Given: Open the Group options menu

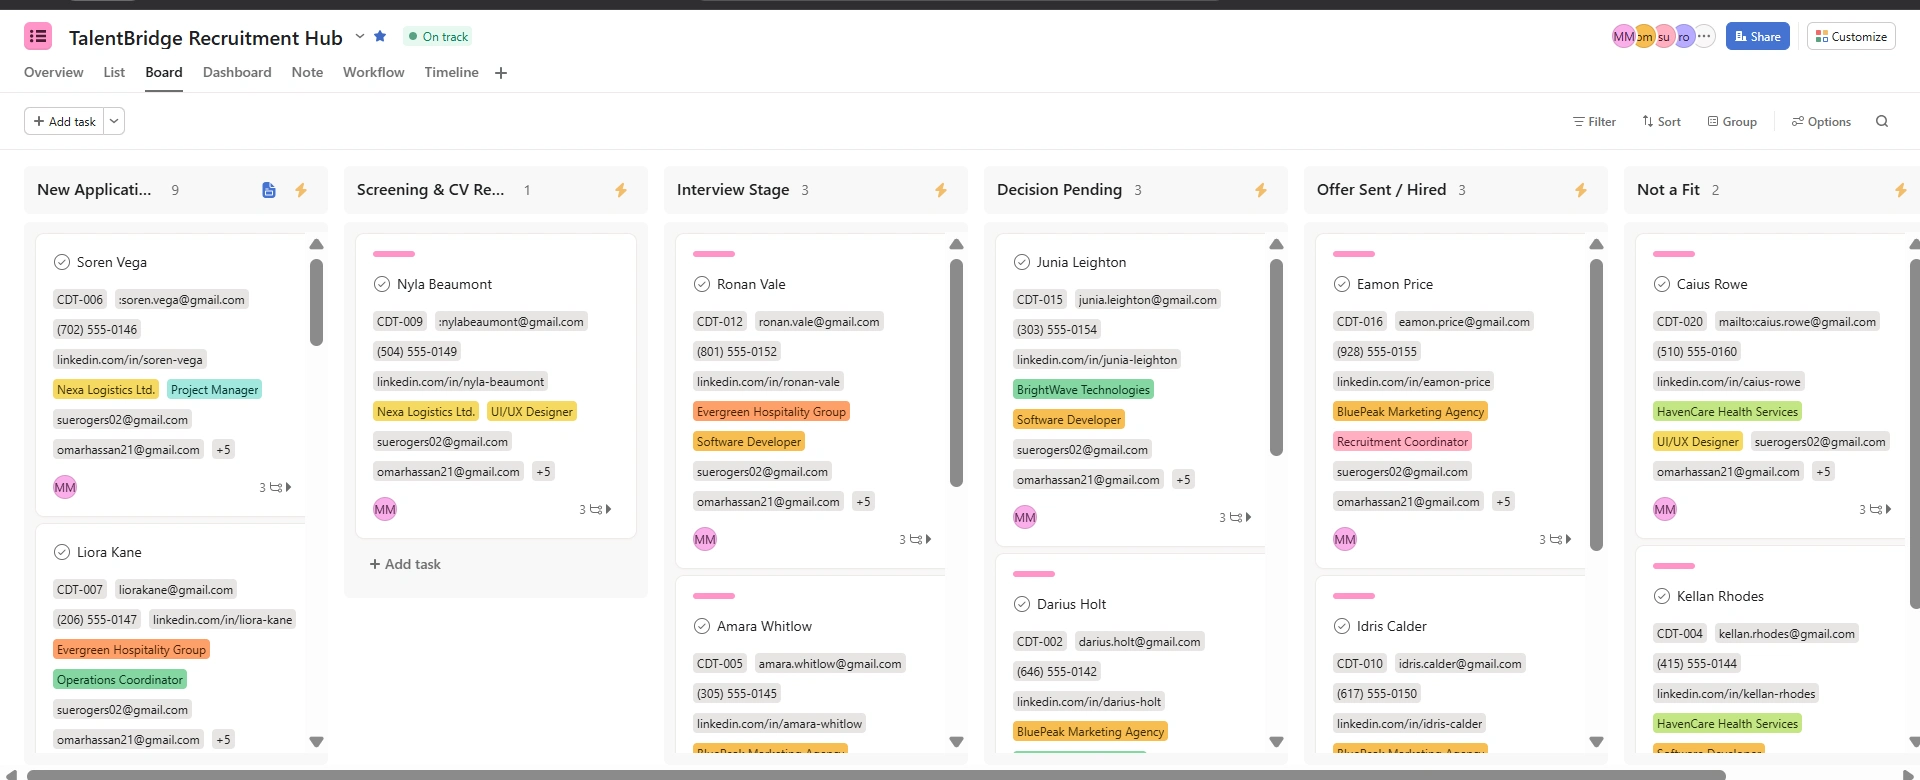Looking at the screenshot, I should [1732, 121].
